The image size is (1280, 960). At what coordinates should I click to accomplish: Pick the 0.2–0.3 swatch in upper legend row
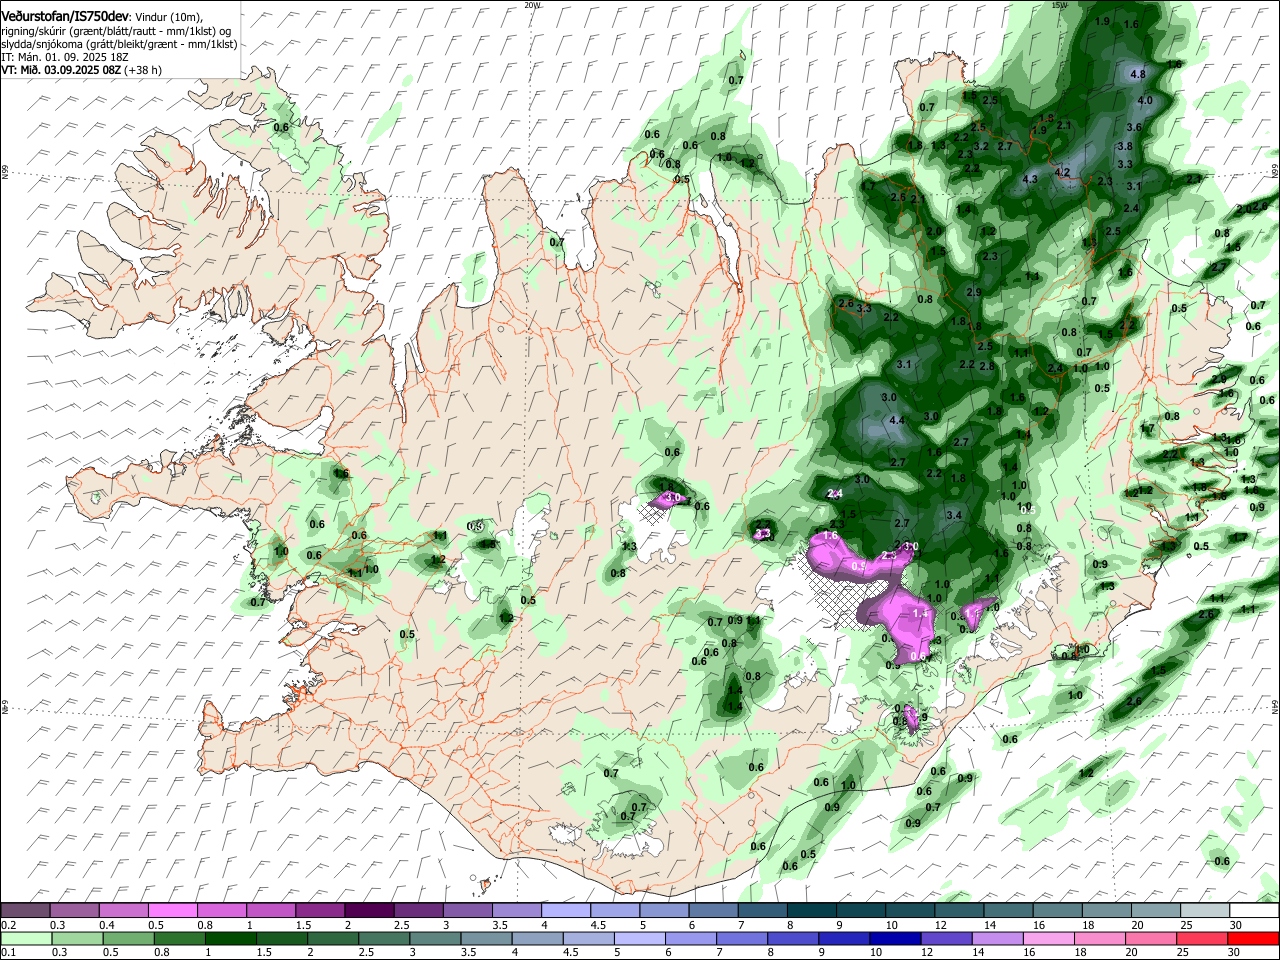coord(26,910)
